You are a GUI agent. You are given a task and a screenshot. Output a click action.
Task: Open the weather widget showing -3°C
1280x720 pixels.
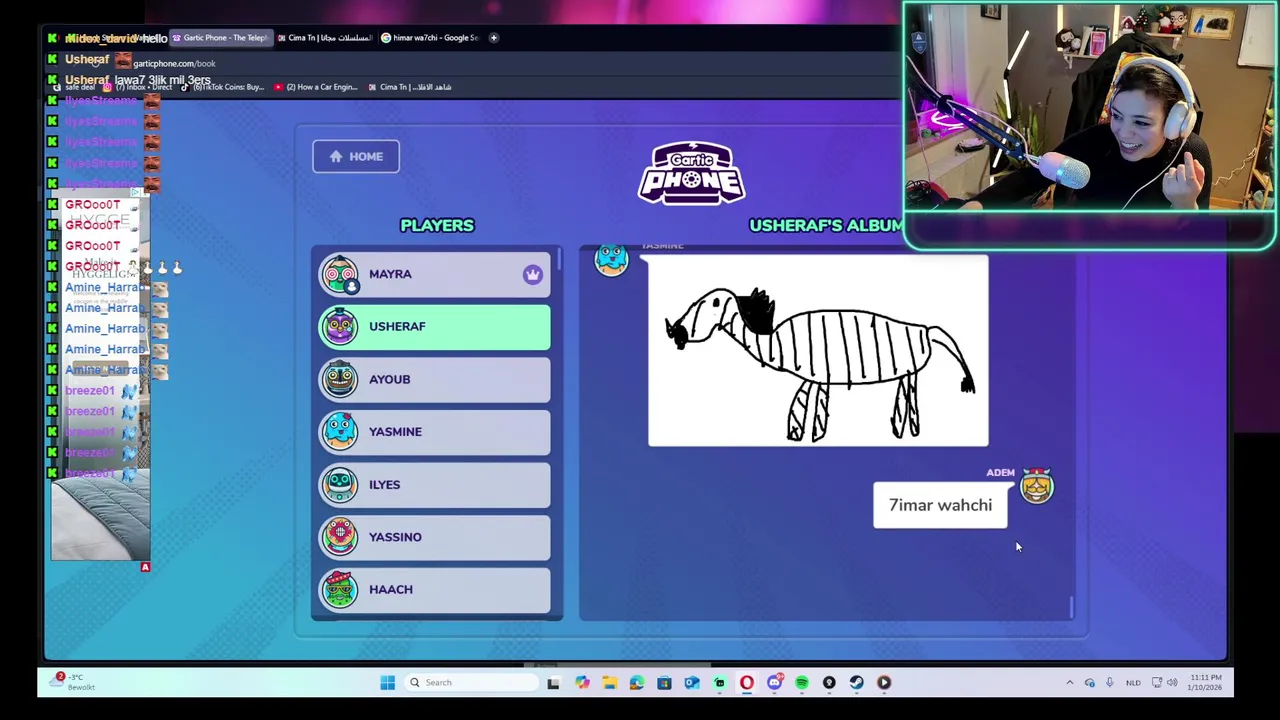(x=75, y=682)
